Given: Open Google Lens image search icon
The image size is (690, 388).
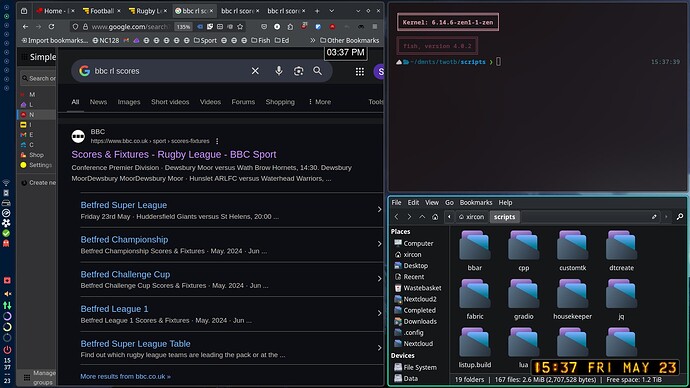Looking at the screenshot, I should click(298, 71).
